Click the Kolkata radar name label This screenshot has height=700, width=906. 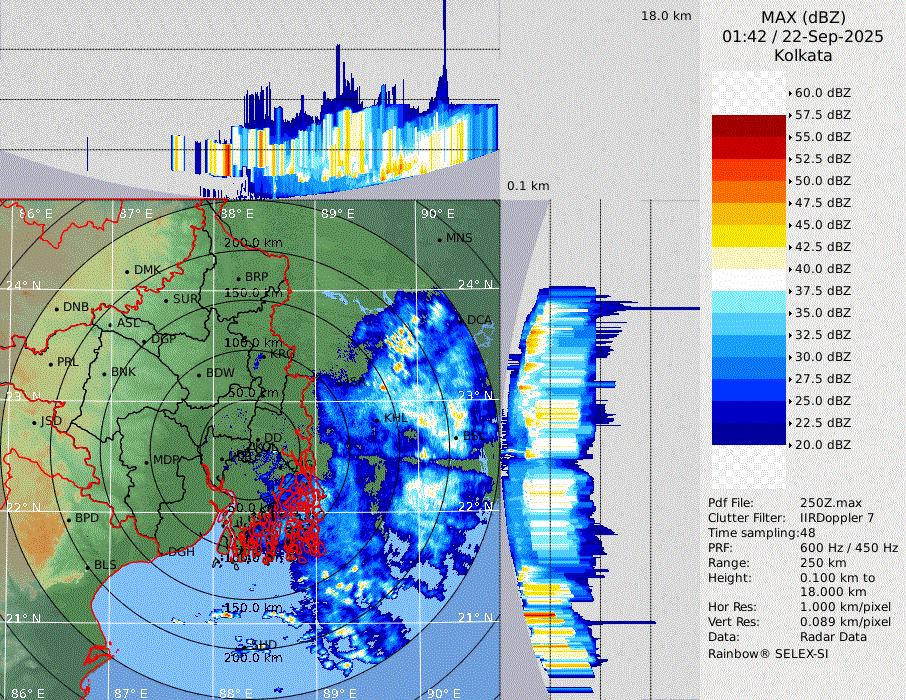tap(803, 55)
